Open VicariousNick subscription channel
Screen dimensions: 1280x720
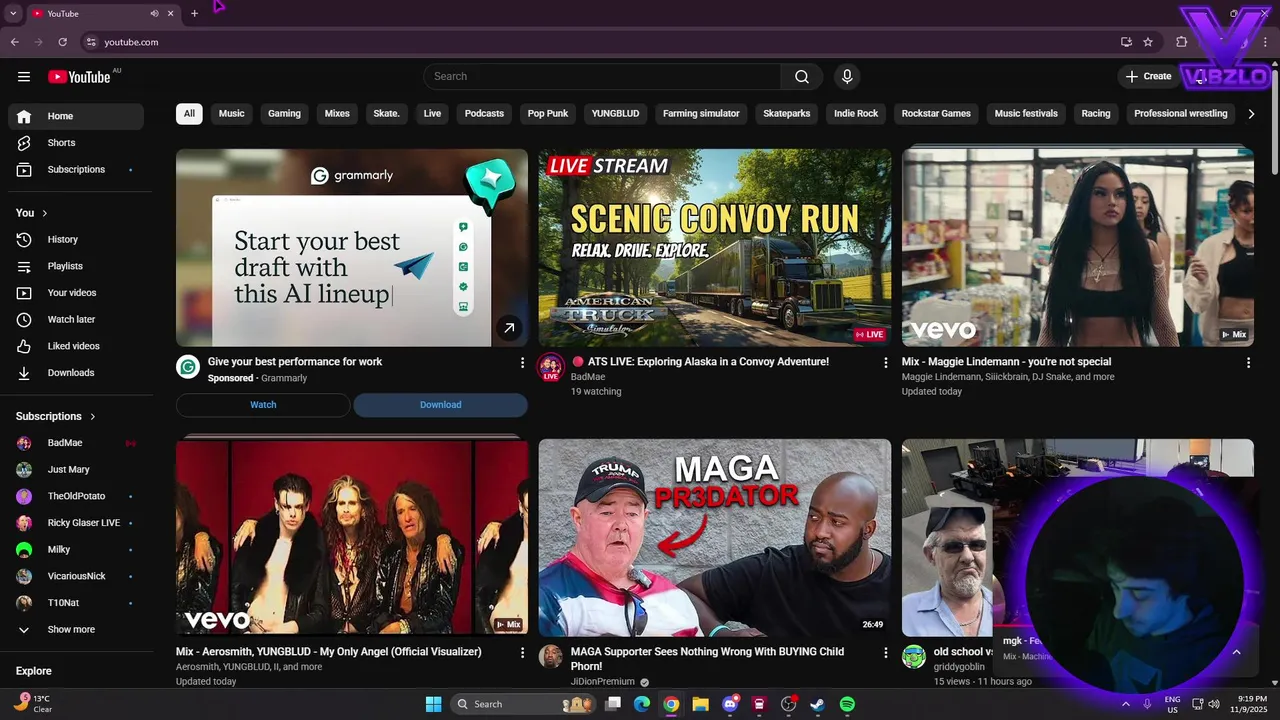76,576
